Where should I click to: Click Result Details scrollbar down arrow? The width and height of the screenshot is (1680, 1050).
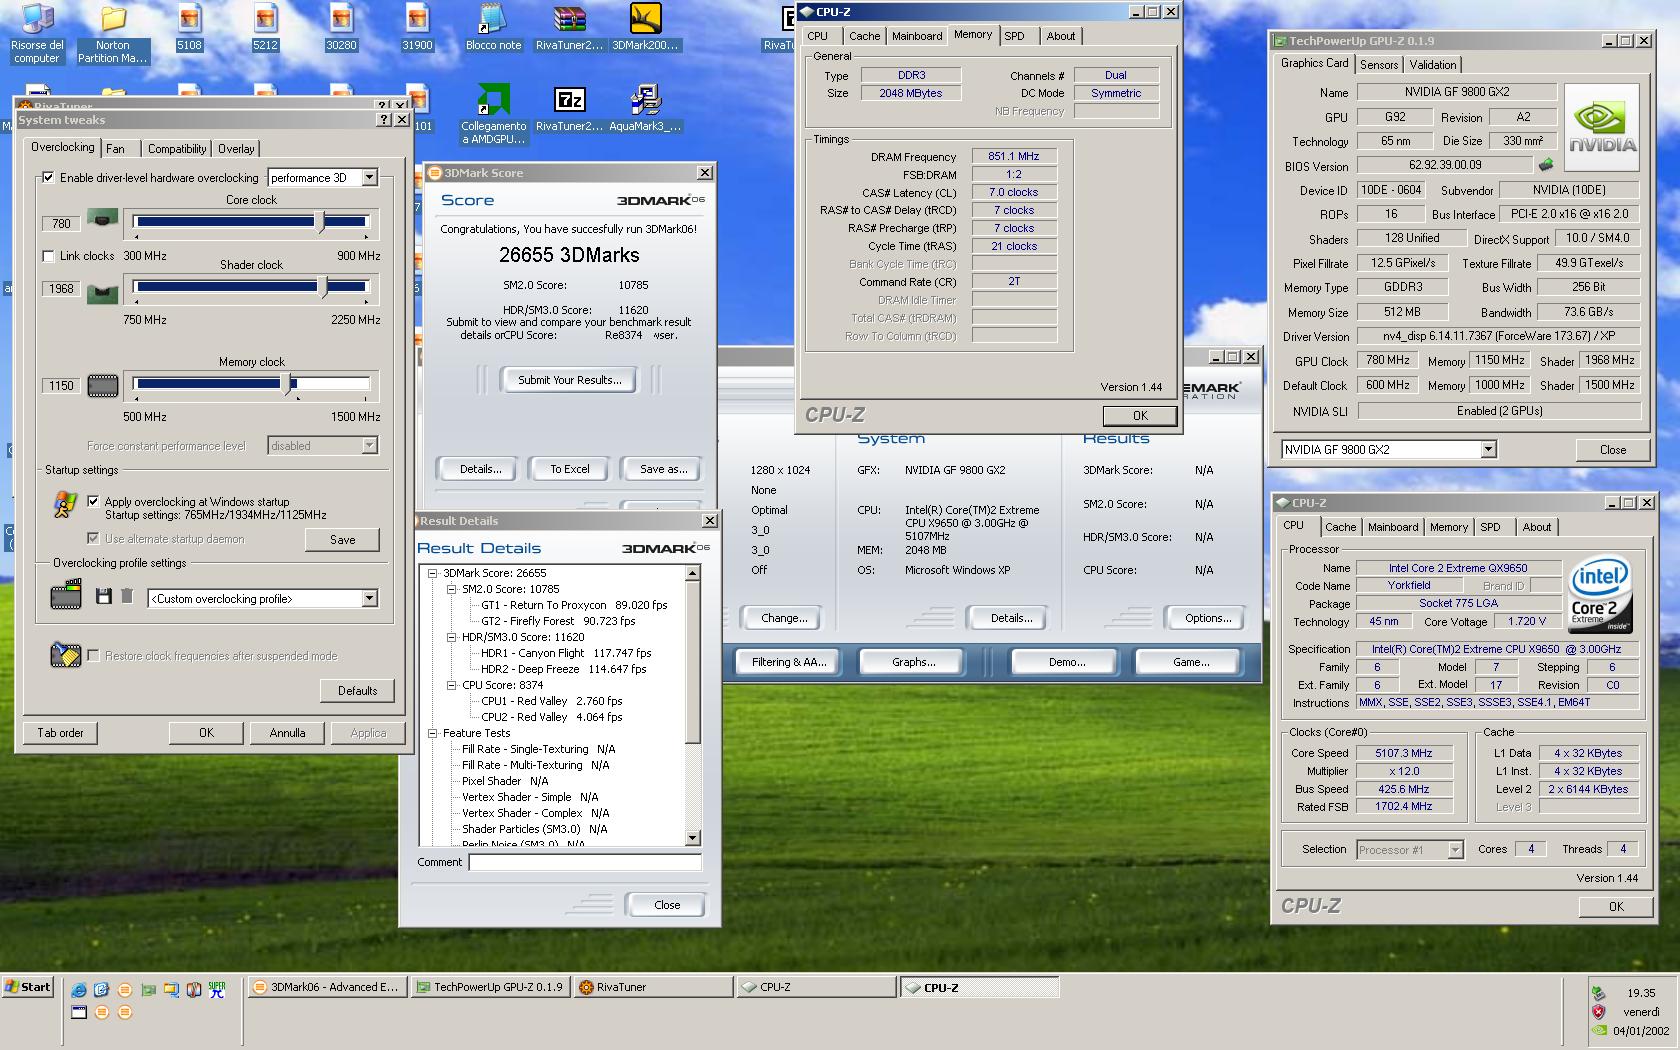(693, 838)
